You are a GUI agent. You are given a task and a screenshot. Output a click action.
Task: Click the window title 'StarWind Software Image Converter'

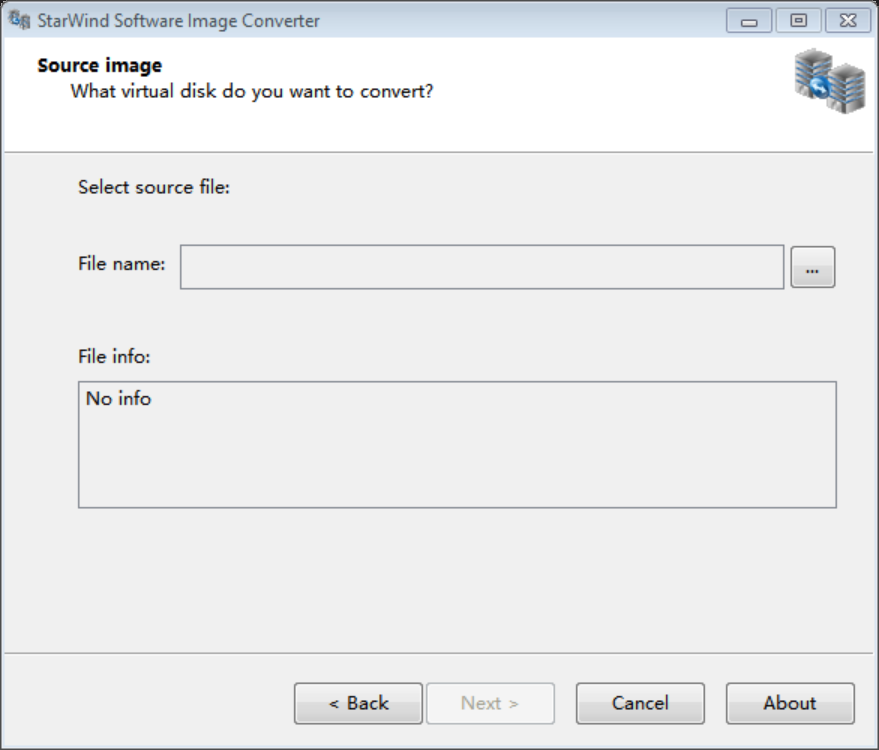tap(178, 20)
